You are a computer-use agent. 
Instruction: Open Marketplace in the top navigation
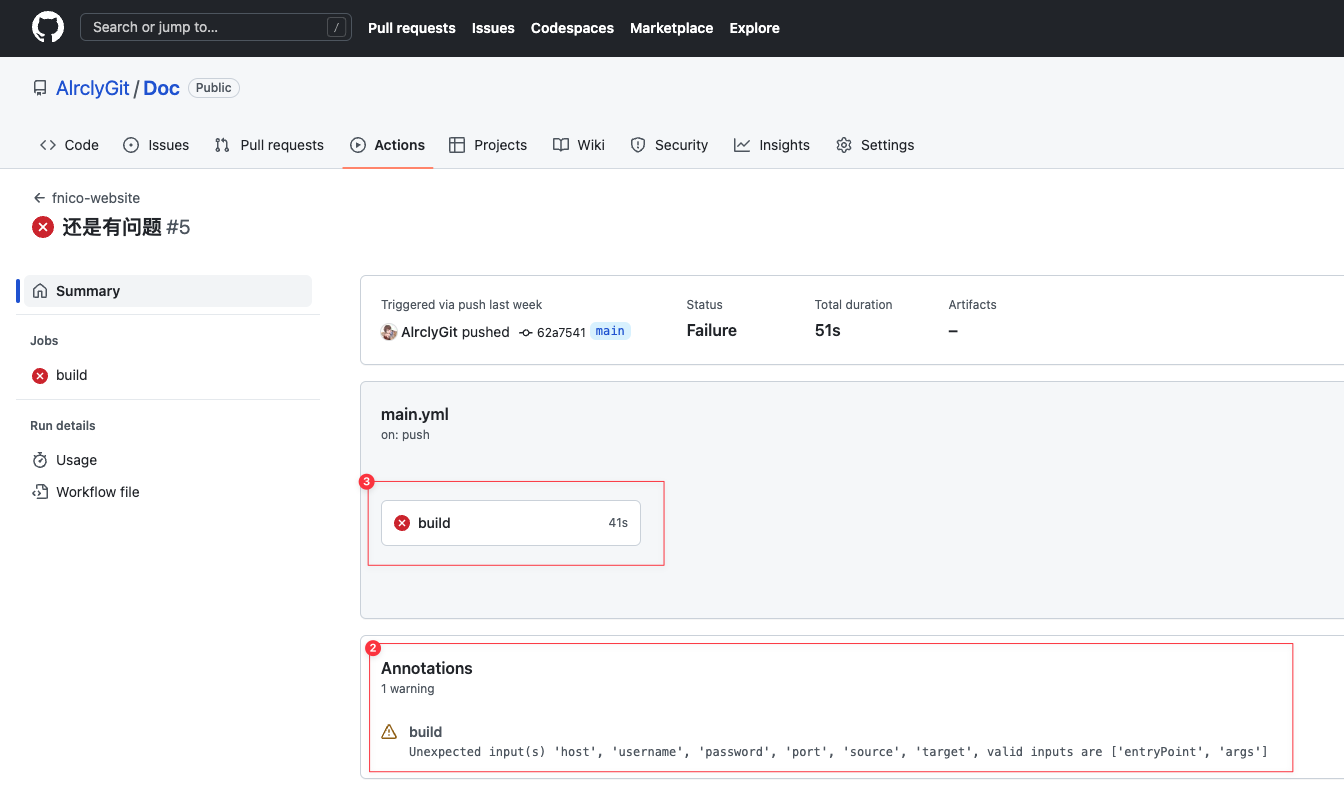(x=671, y=28)
